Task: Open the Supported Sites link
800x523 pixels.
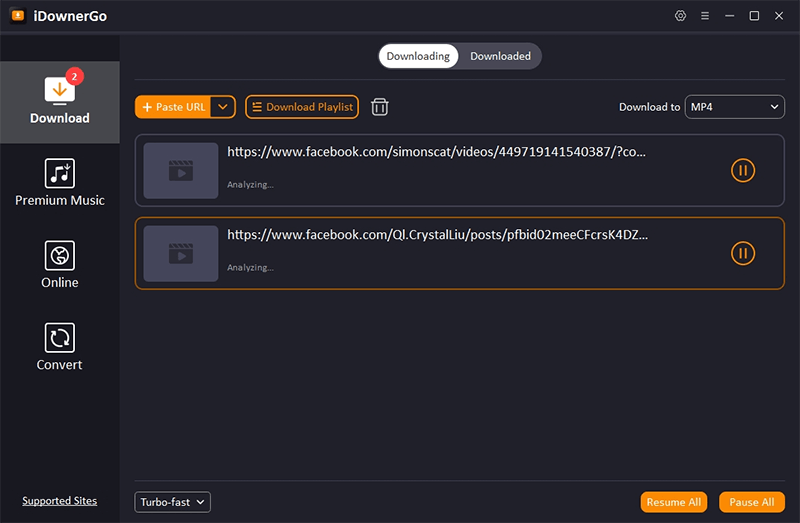Action: click(60, 501)
